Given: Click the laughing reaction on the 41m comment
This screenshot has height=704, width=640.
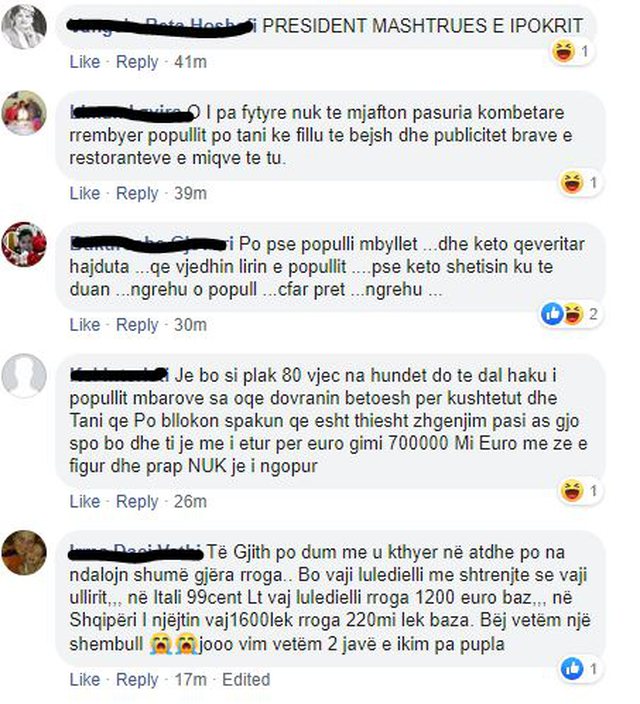Looking at the screenshot, I should click(x=564, y=51).
